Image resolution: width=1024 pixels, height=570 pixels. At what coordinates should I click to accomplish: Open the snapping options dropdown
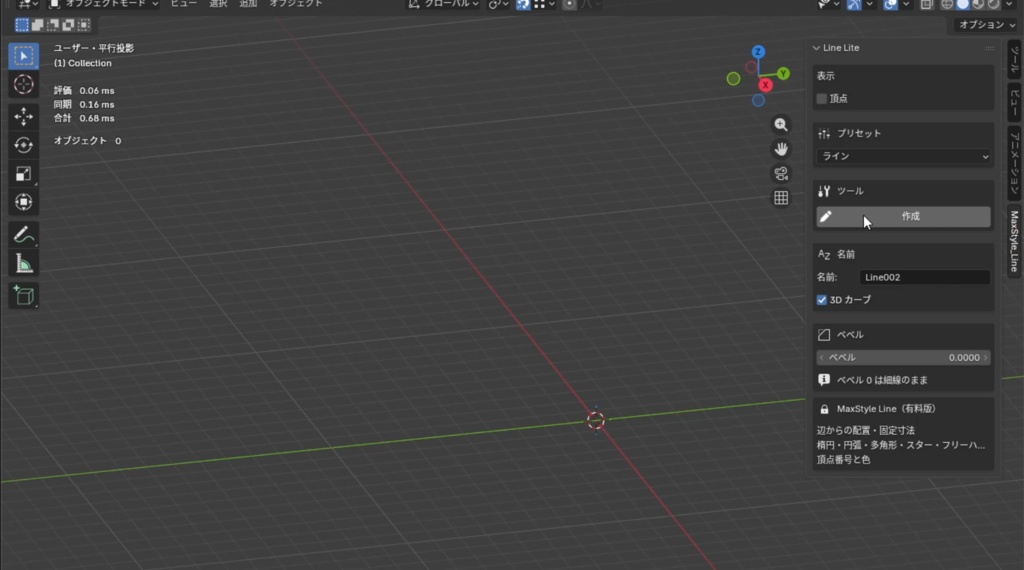[545, 4]
